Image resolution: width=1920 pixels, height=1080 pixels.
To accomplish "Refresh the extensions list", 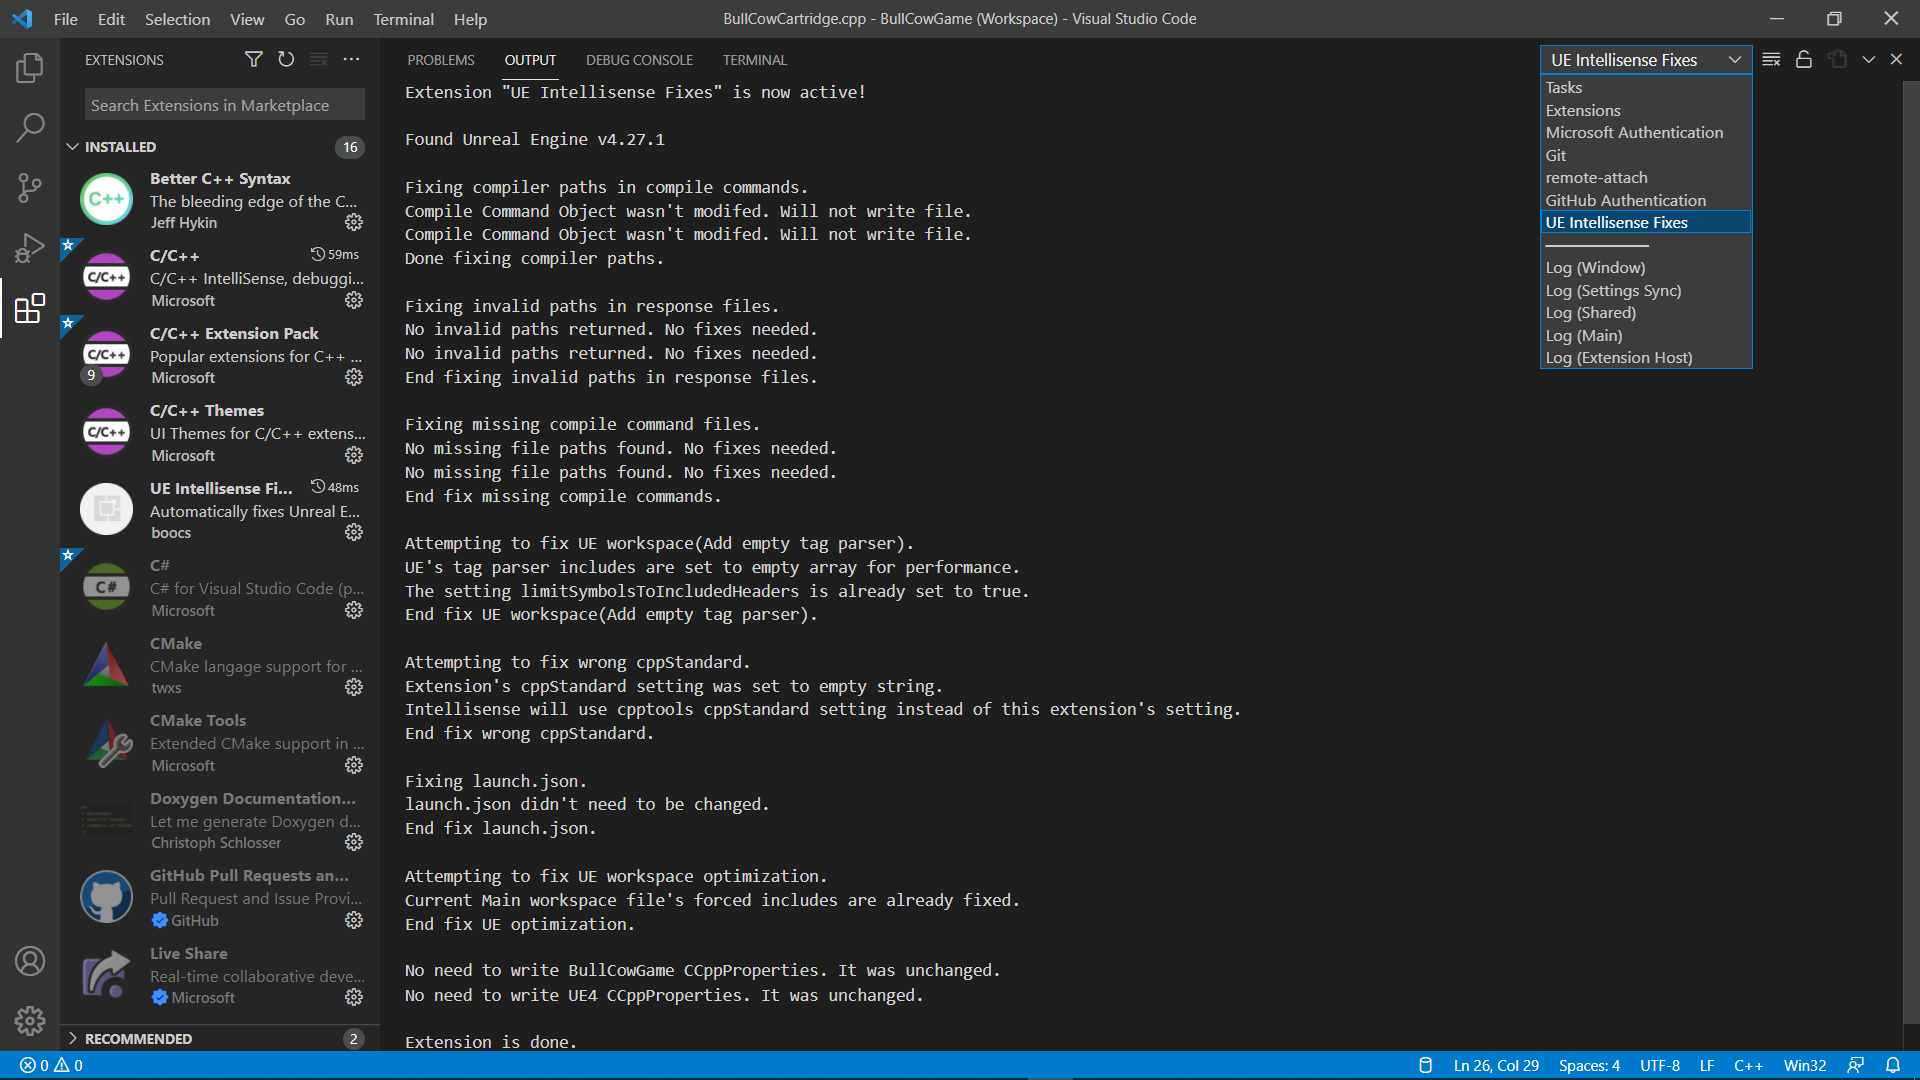I will (286, 60).
